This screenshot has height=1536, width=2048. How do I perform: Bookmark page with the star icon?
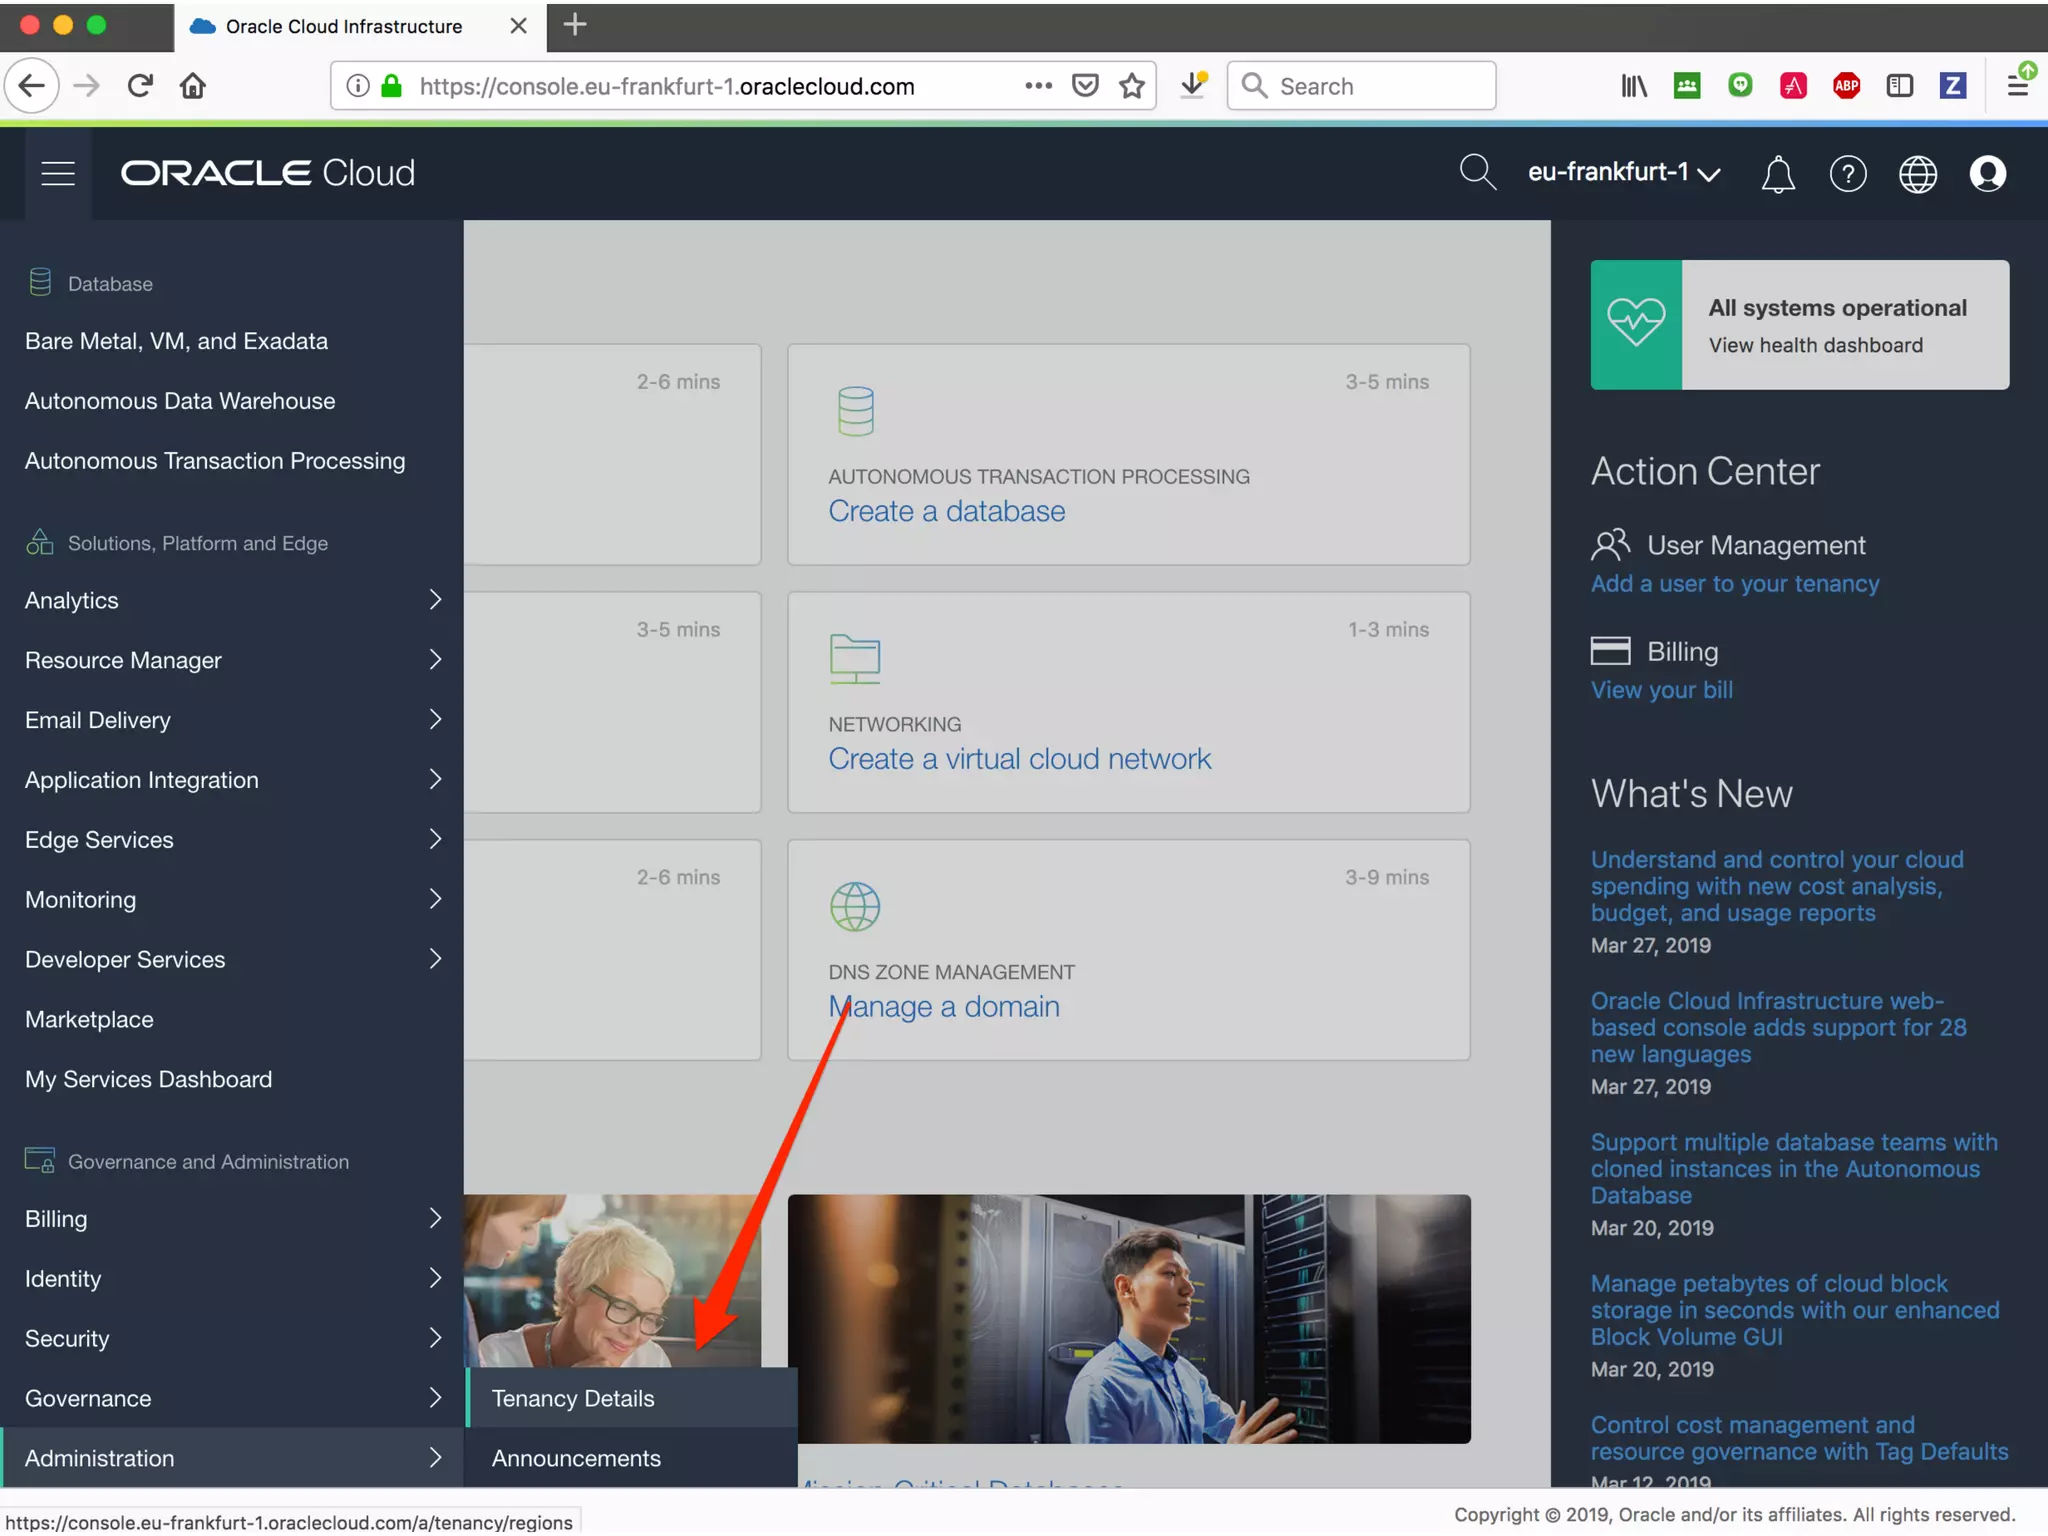pos(1131,86)
